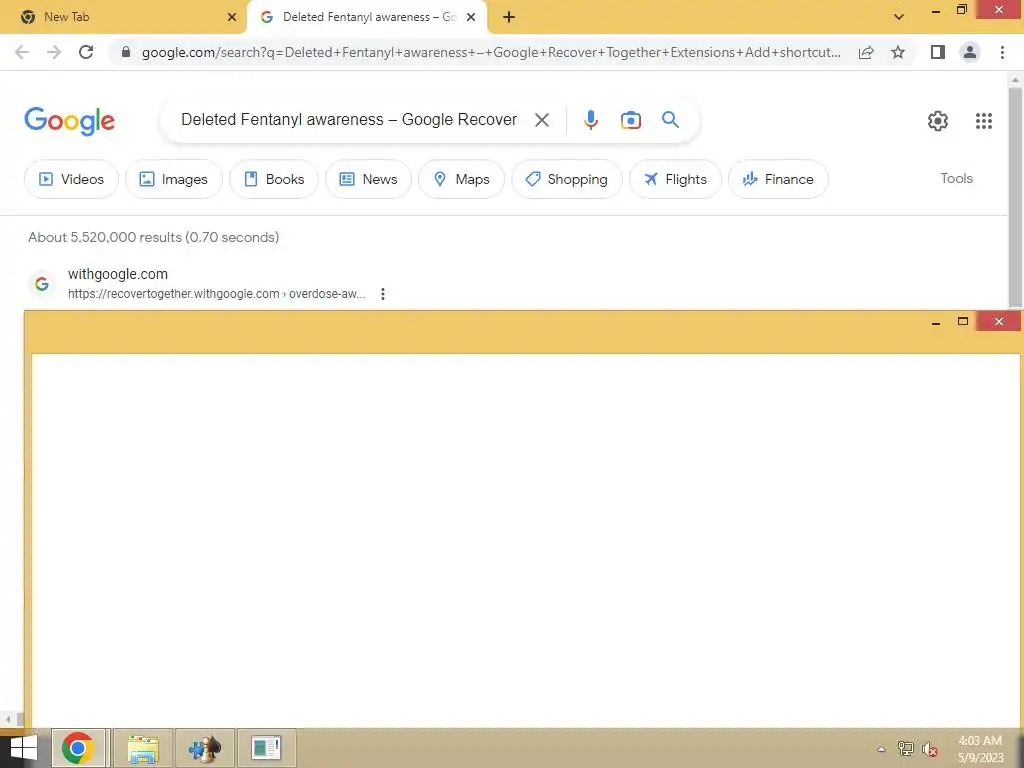Open the search Tools options
The width and height of the screenshot is (1024, 768).
point(956,178)
